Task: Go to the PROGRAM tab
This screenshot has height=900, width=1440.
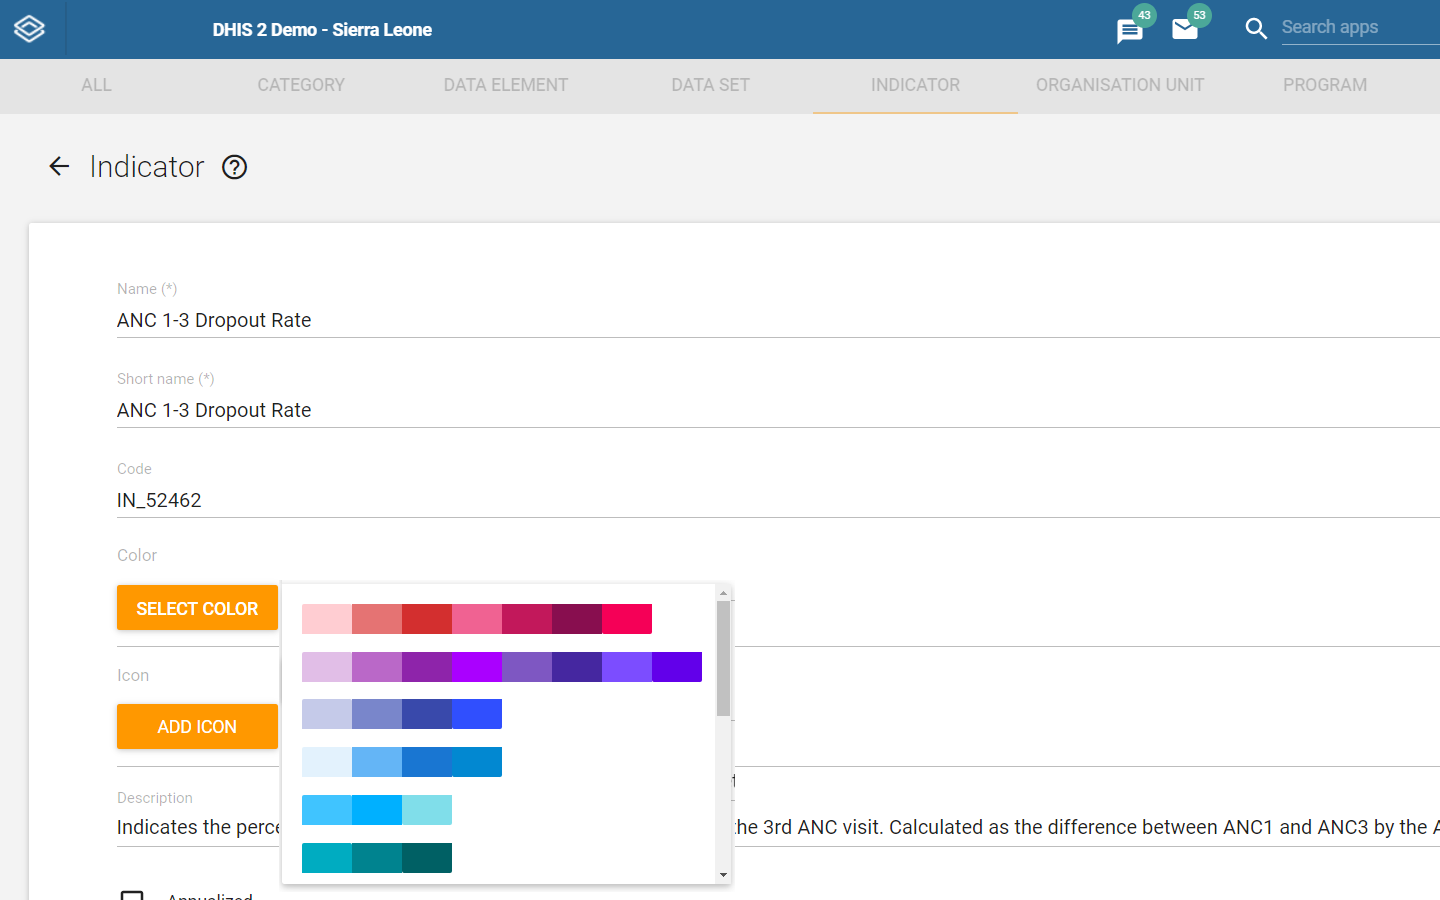Action: 1324,85
